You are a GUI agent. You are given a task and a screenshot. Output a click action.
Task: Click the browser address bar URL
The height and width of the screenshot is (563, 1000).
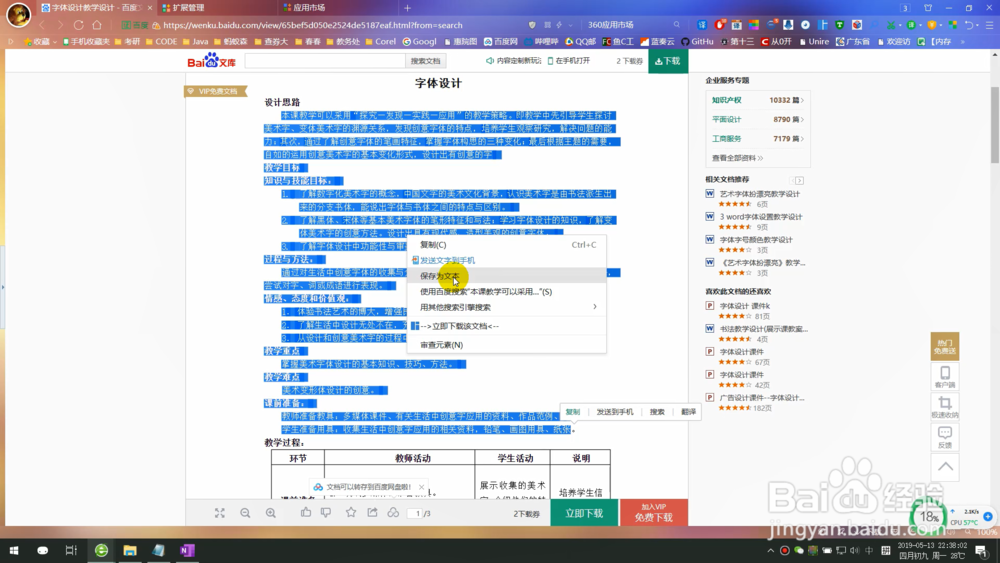tap(312, 25)
